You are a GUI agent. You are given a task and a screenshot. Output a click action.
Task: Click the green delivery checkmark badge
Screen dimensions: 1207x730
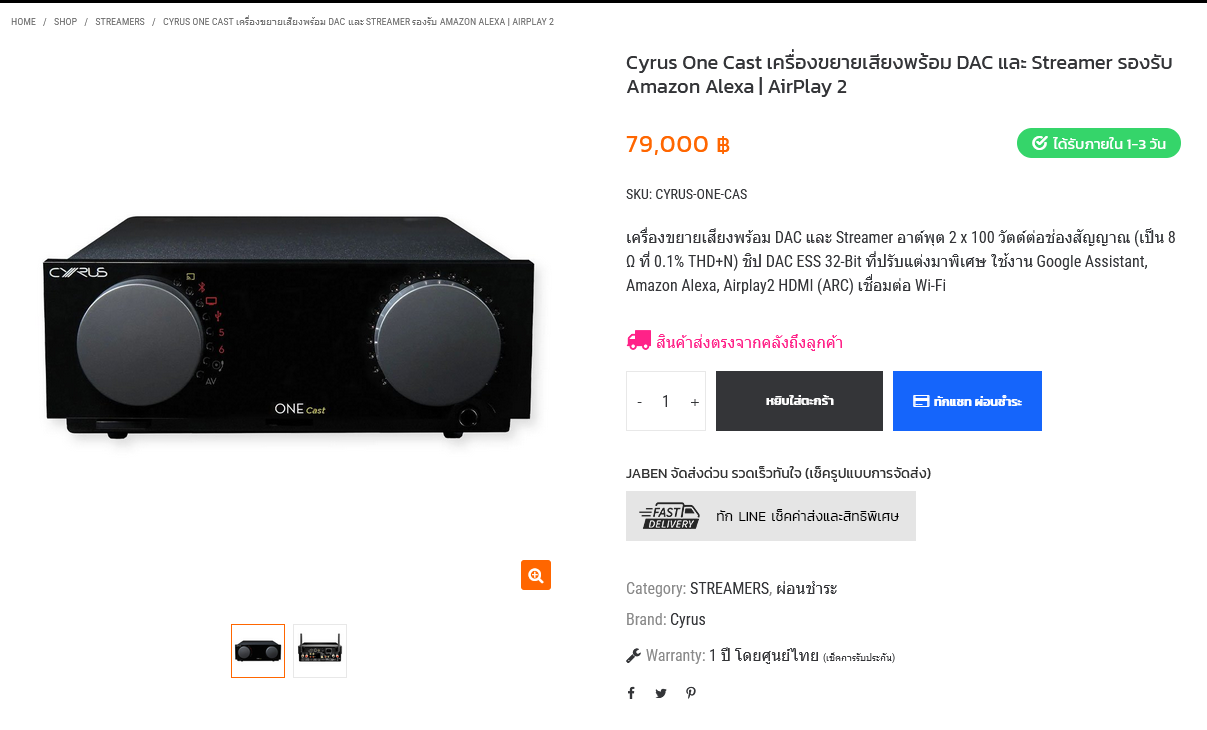pos(1099,143)
